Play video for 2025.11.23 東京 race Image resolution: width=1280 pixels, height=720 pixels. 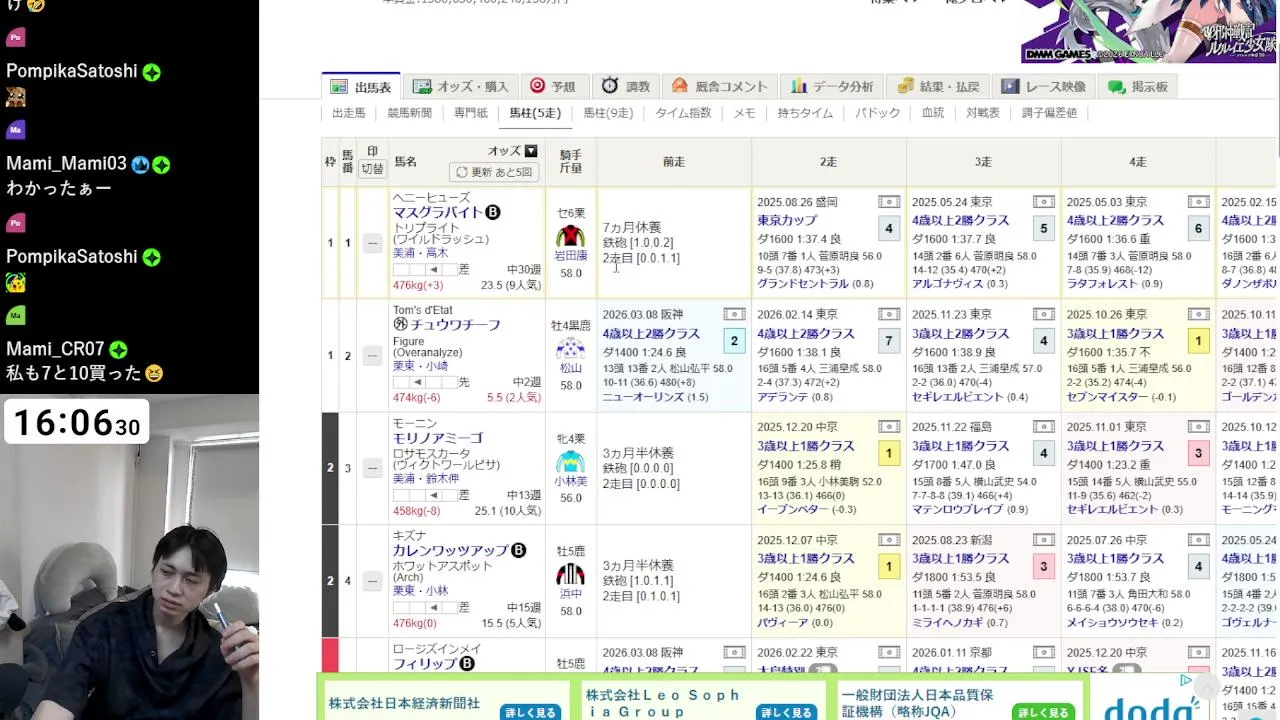(x=1044, y=314)
